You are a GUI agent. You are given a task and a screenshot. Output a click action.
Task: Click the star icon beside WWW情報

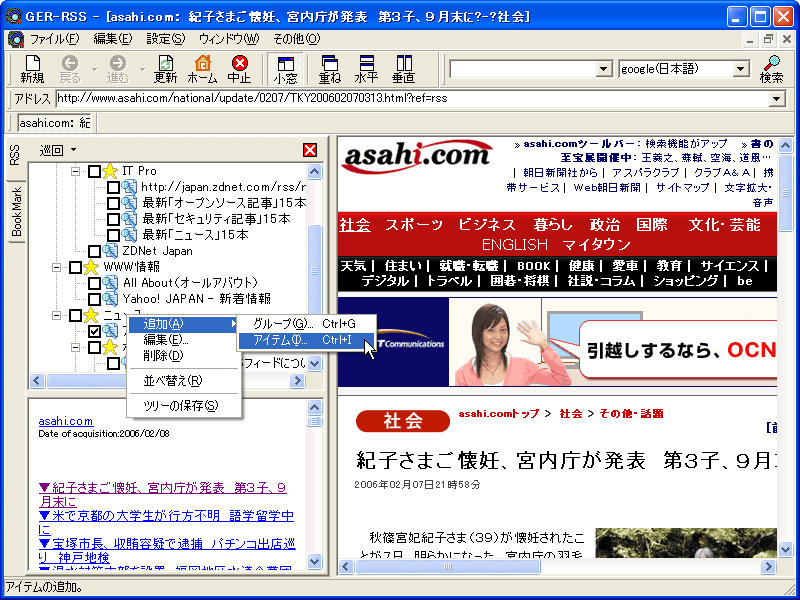click(x=91, y=267)
